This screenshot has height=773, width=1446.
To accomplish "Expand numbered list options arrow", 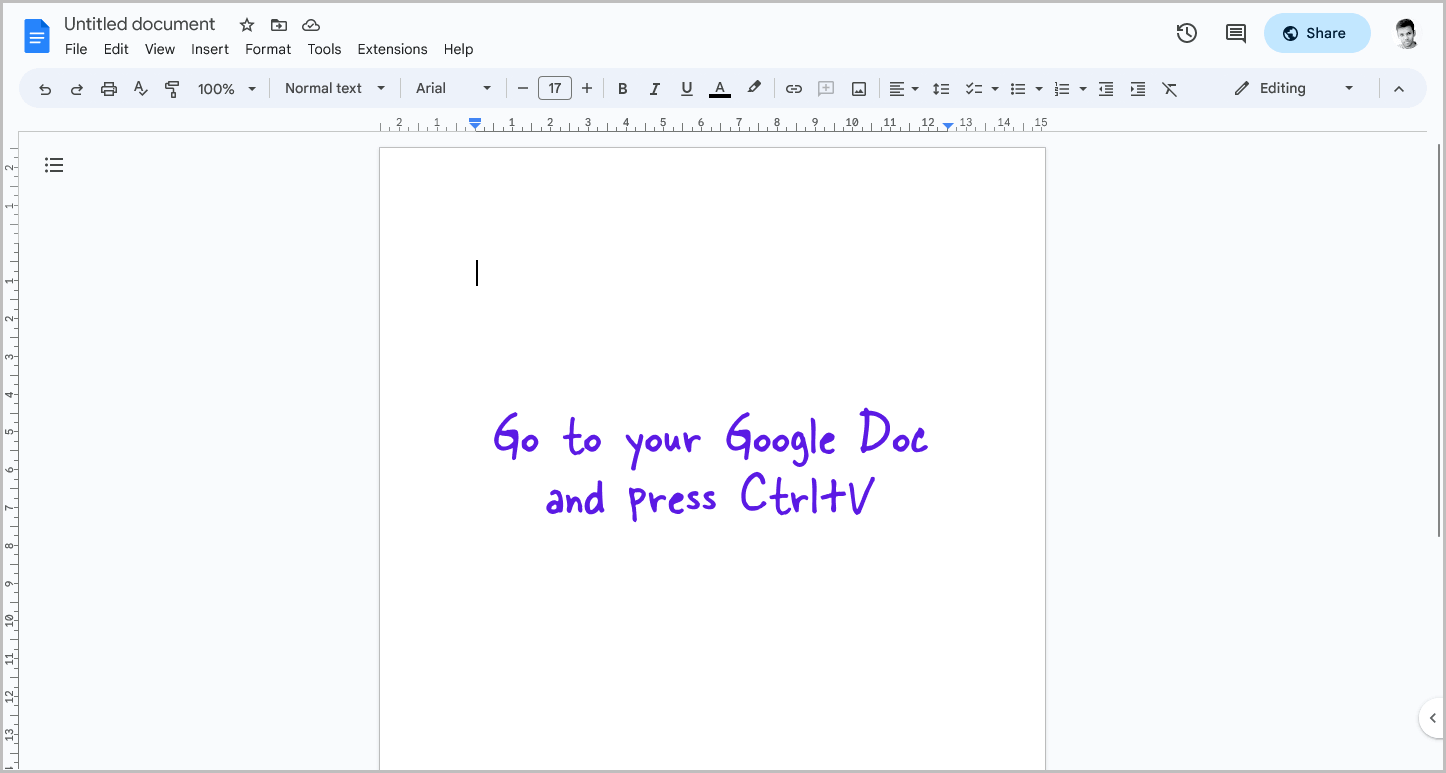I will [x=1083, y=89].
